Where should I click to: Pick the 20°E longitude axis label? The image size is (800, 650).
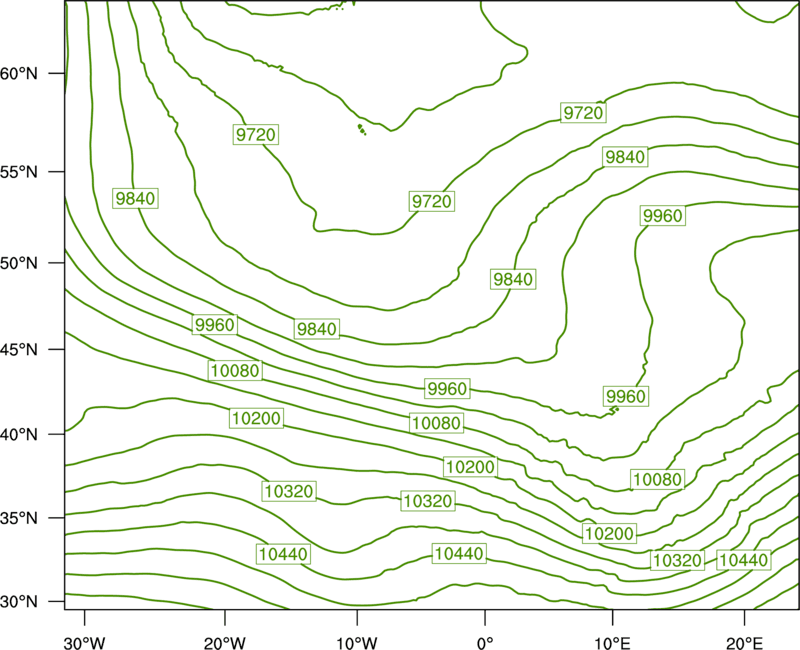click(744, 643)
